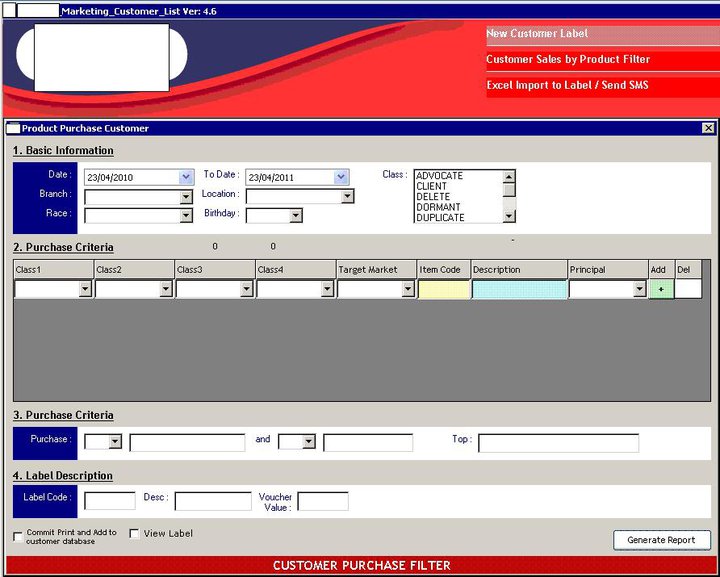
Task: Close the Product Purchase Customer window
Action: (x=709, y=128)
